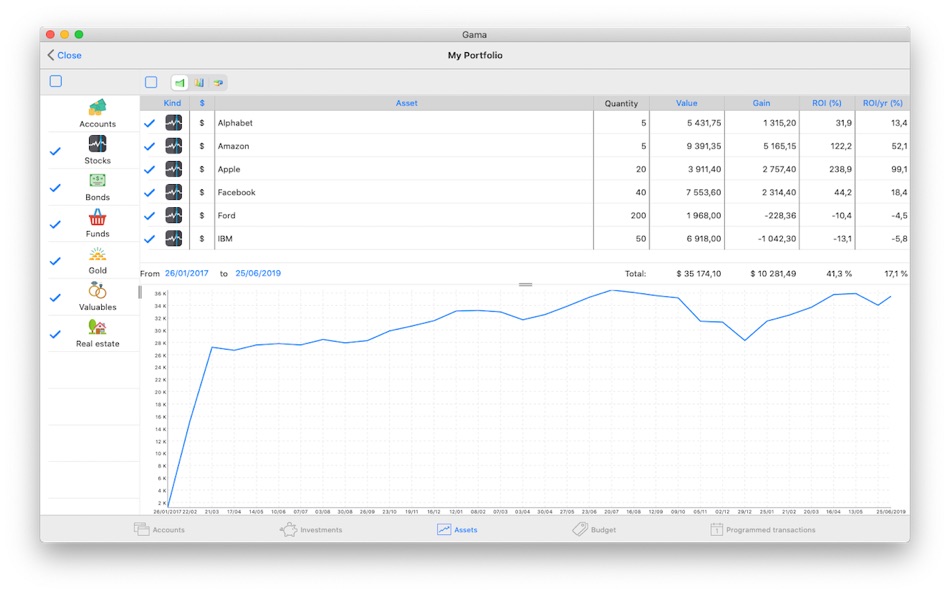Change the end date 25/06/2019
Image resolution: width=950 pixels, height=594 pixels.
(x=258, y=273)
